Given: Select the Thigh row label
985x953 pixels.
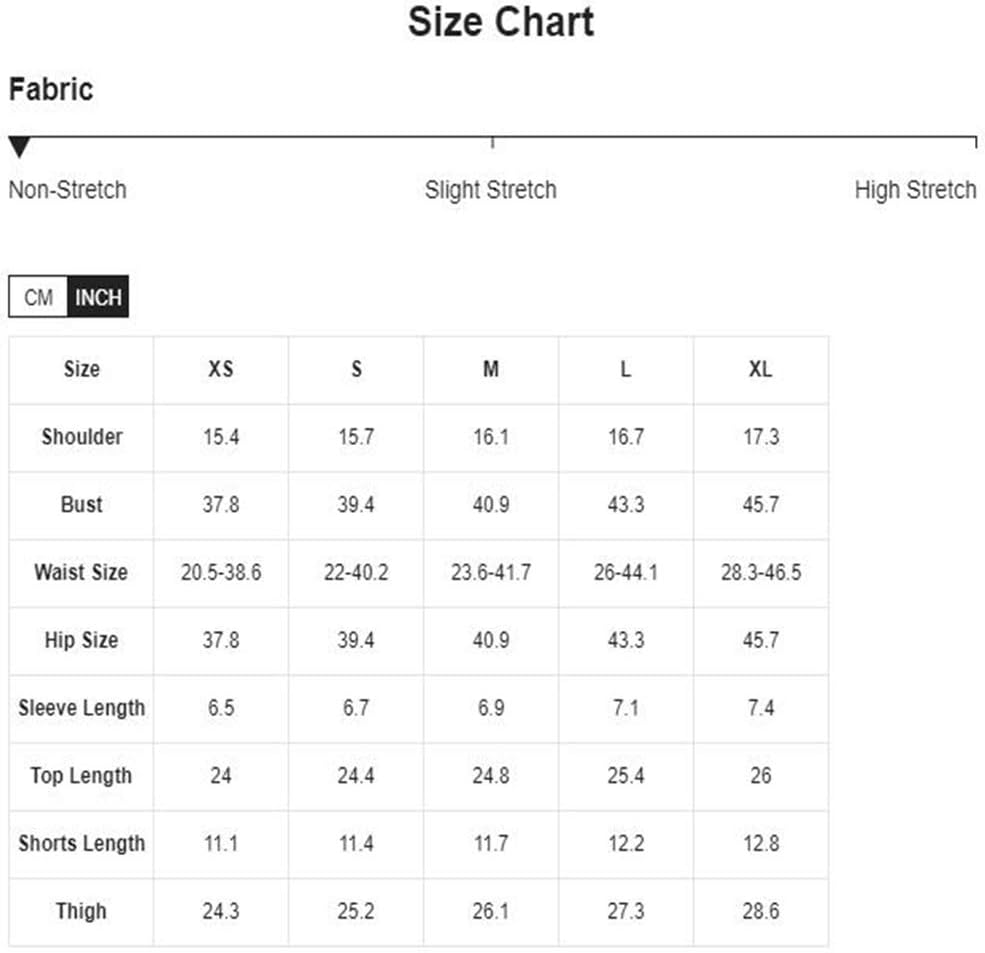Looking at the screenshot, I should click(82, 912).
